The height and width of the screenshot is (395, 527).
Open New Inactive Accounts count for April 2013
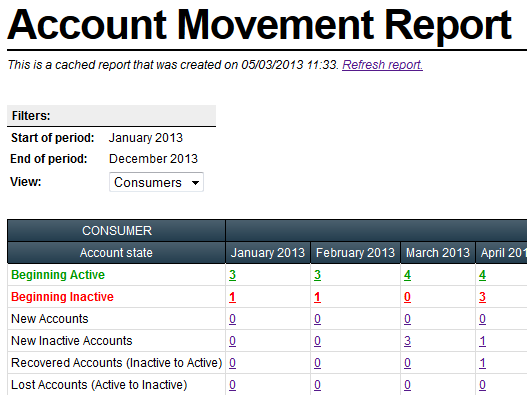[x=482, y=341]
